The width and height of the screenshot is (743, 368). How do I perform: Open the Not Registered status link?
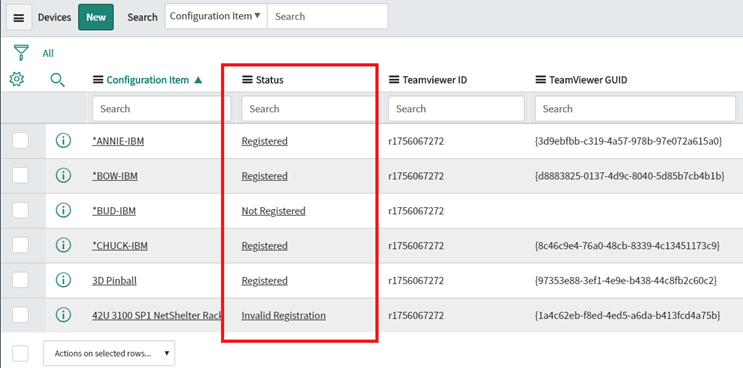[273, 211]
